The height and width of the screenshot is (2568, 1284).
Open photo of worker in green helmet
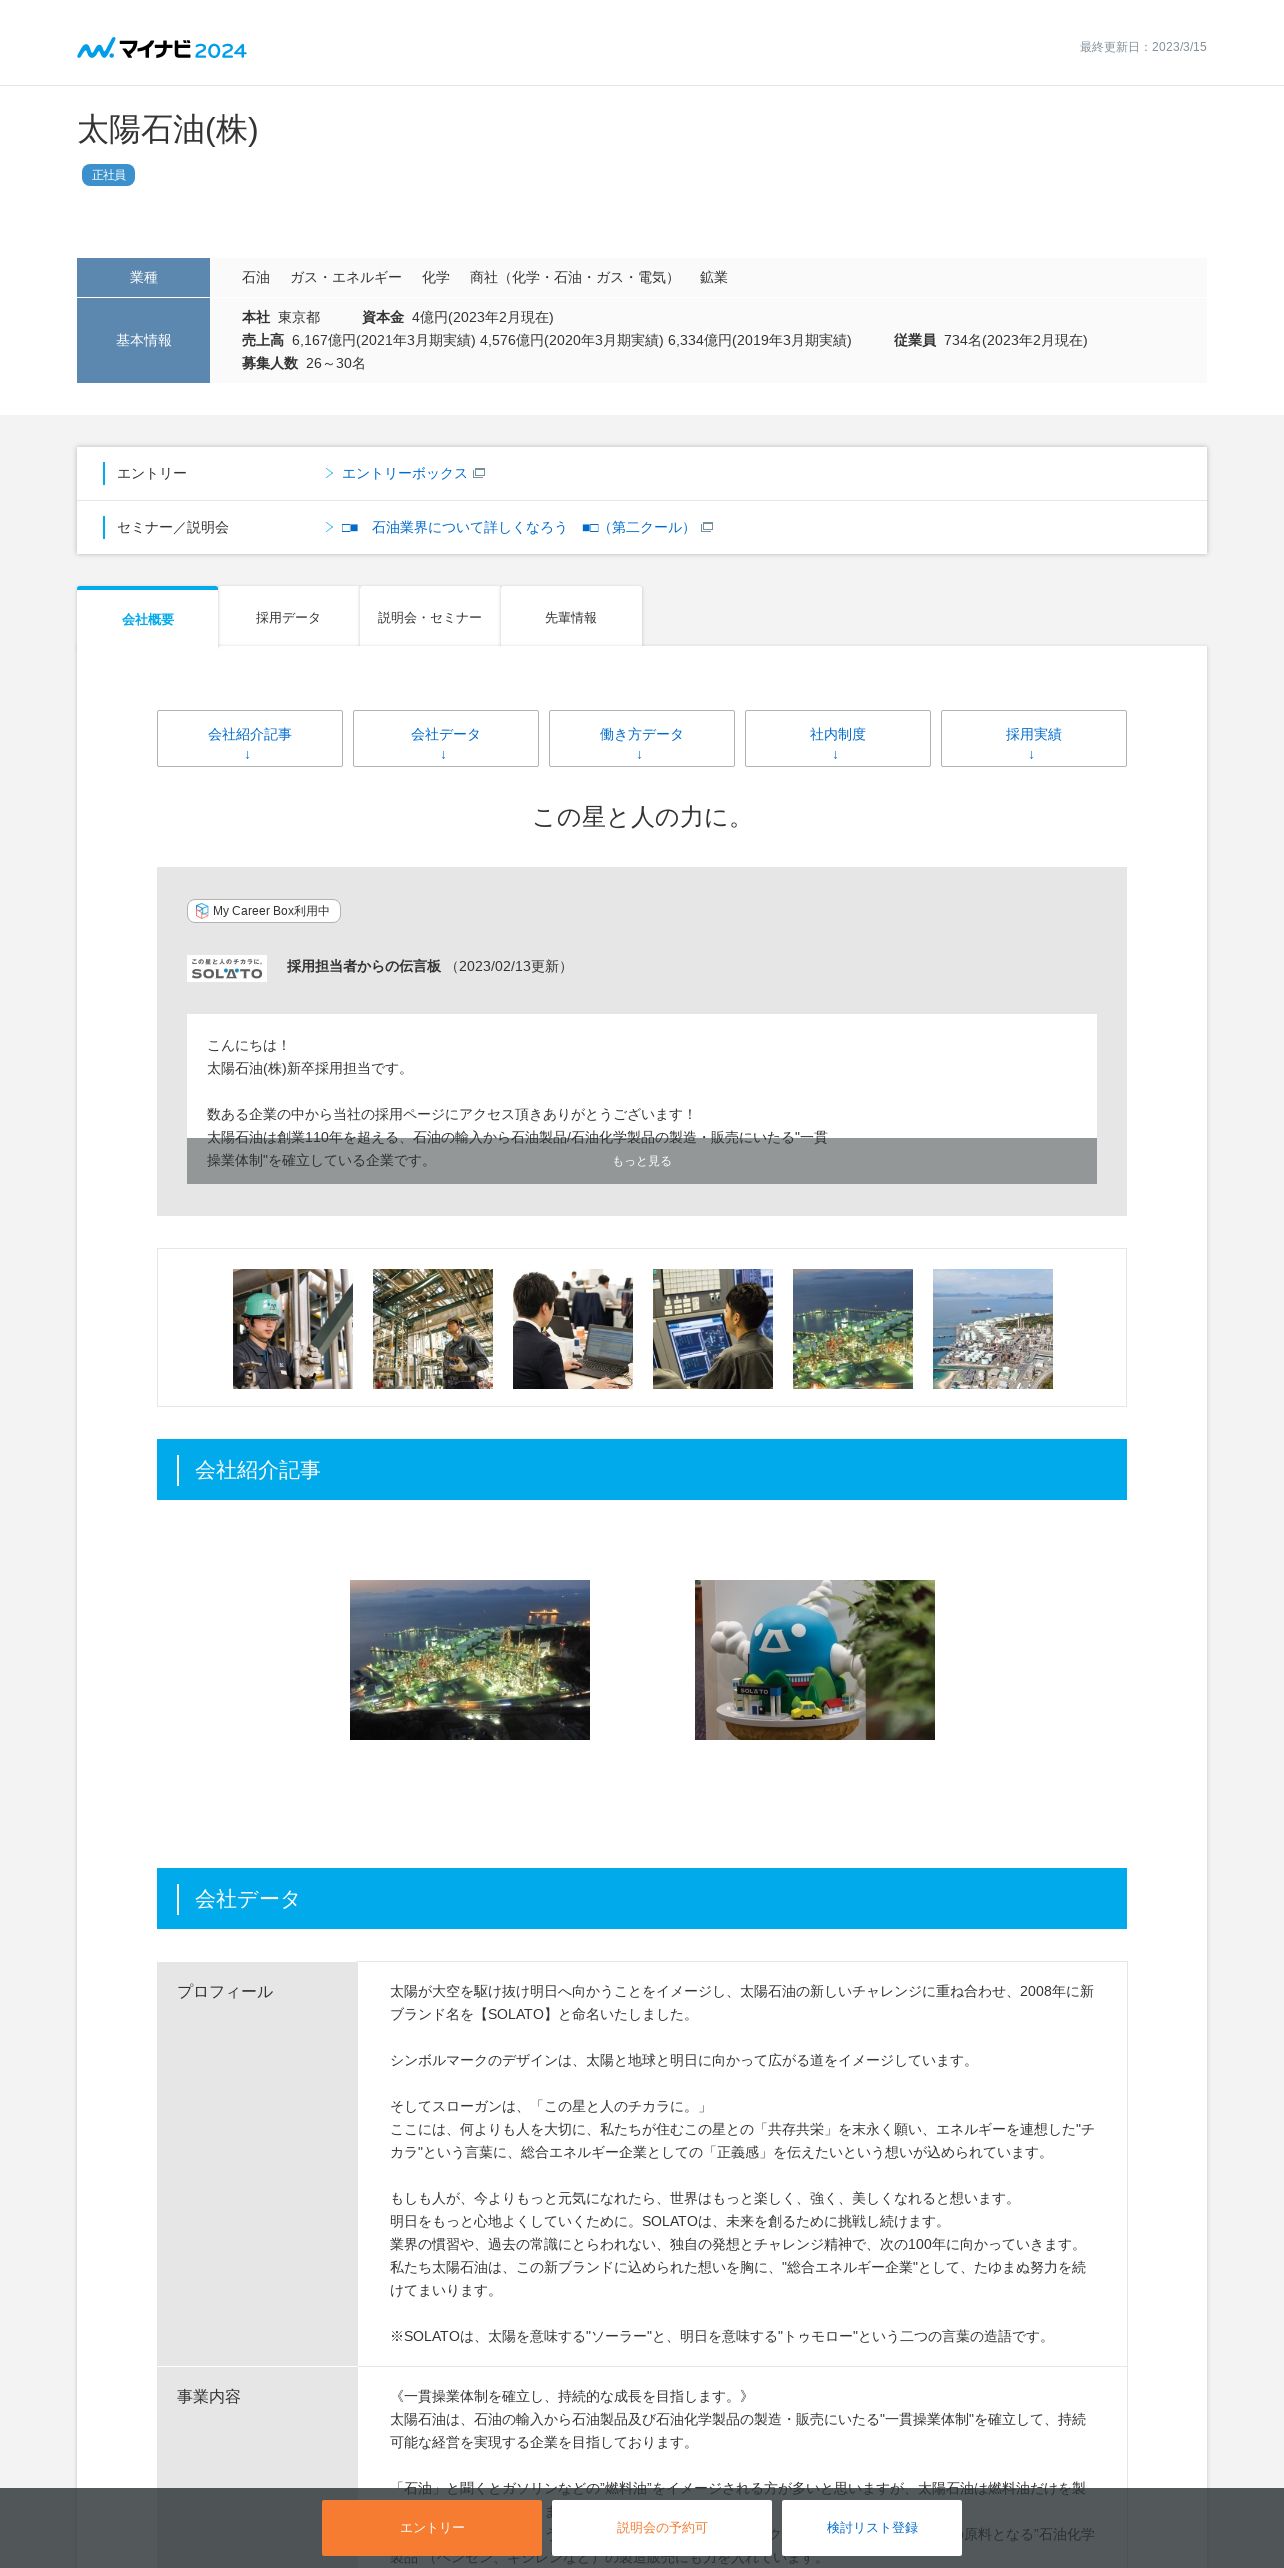pyautogui.click(x=293, y=1329)
